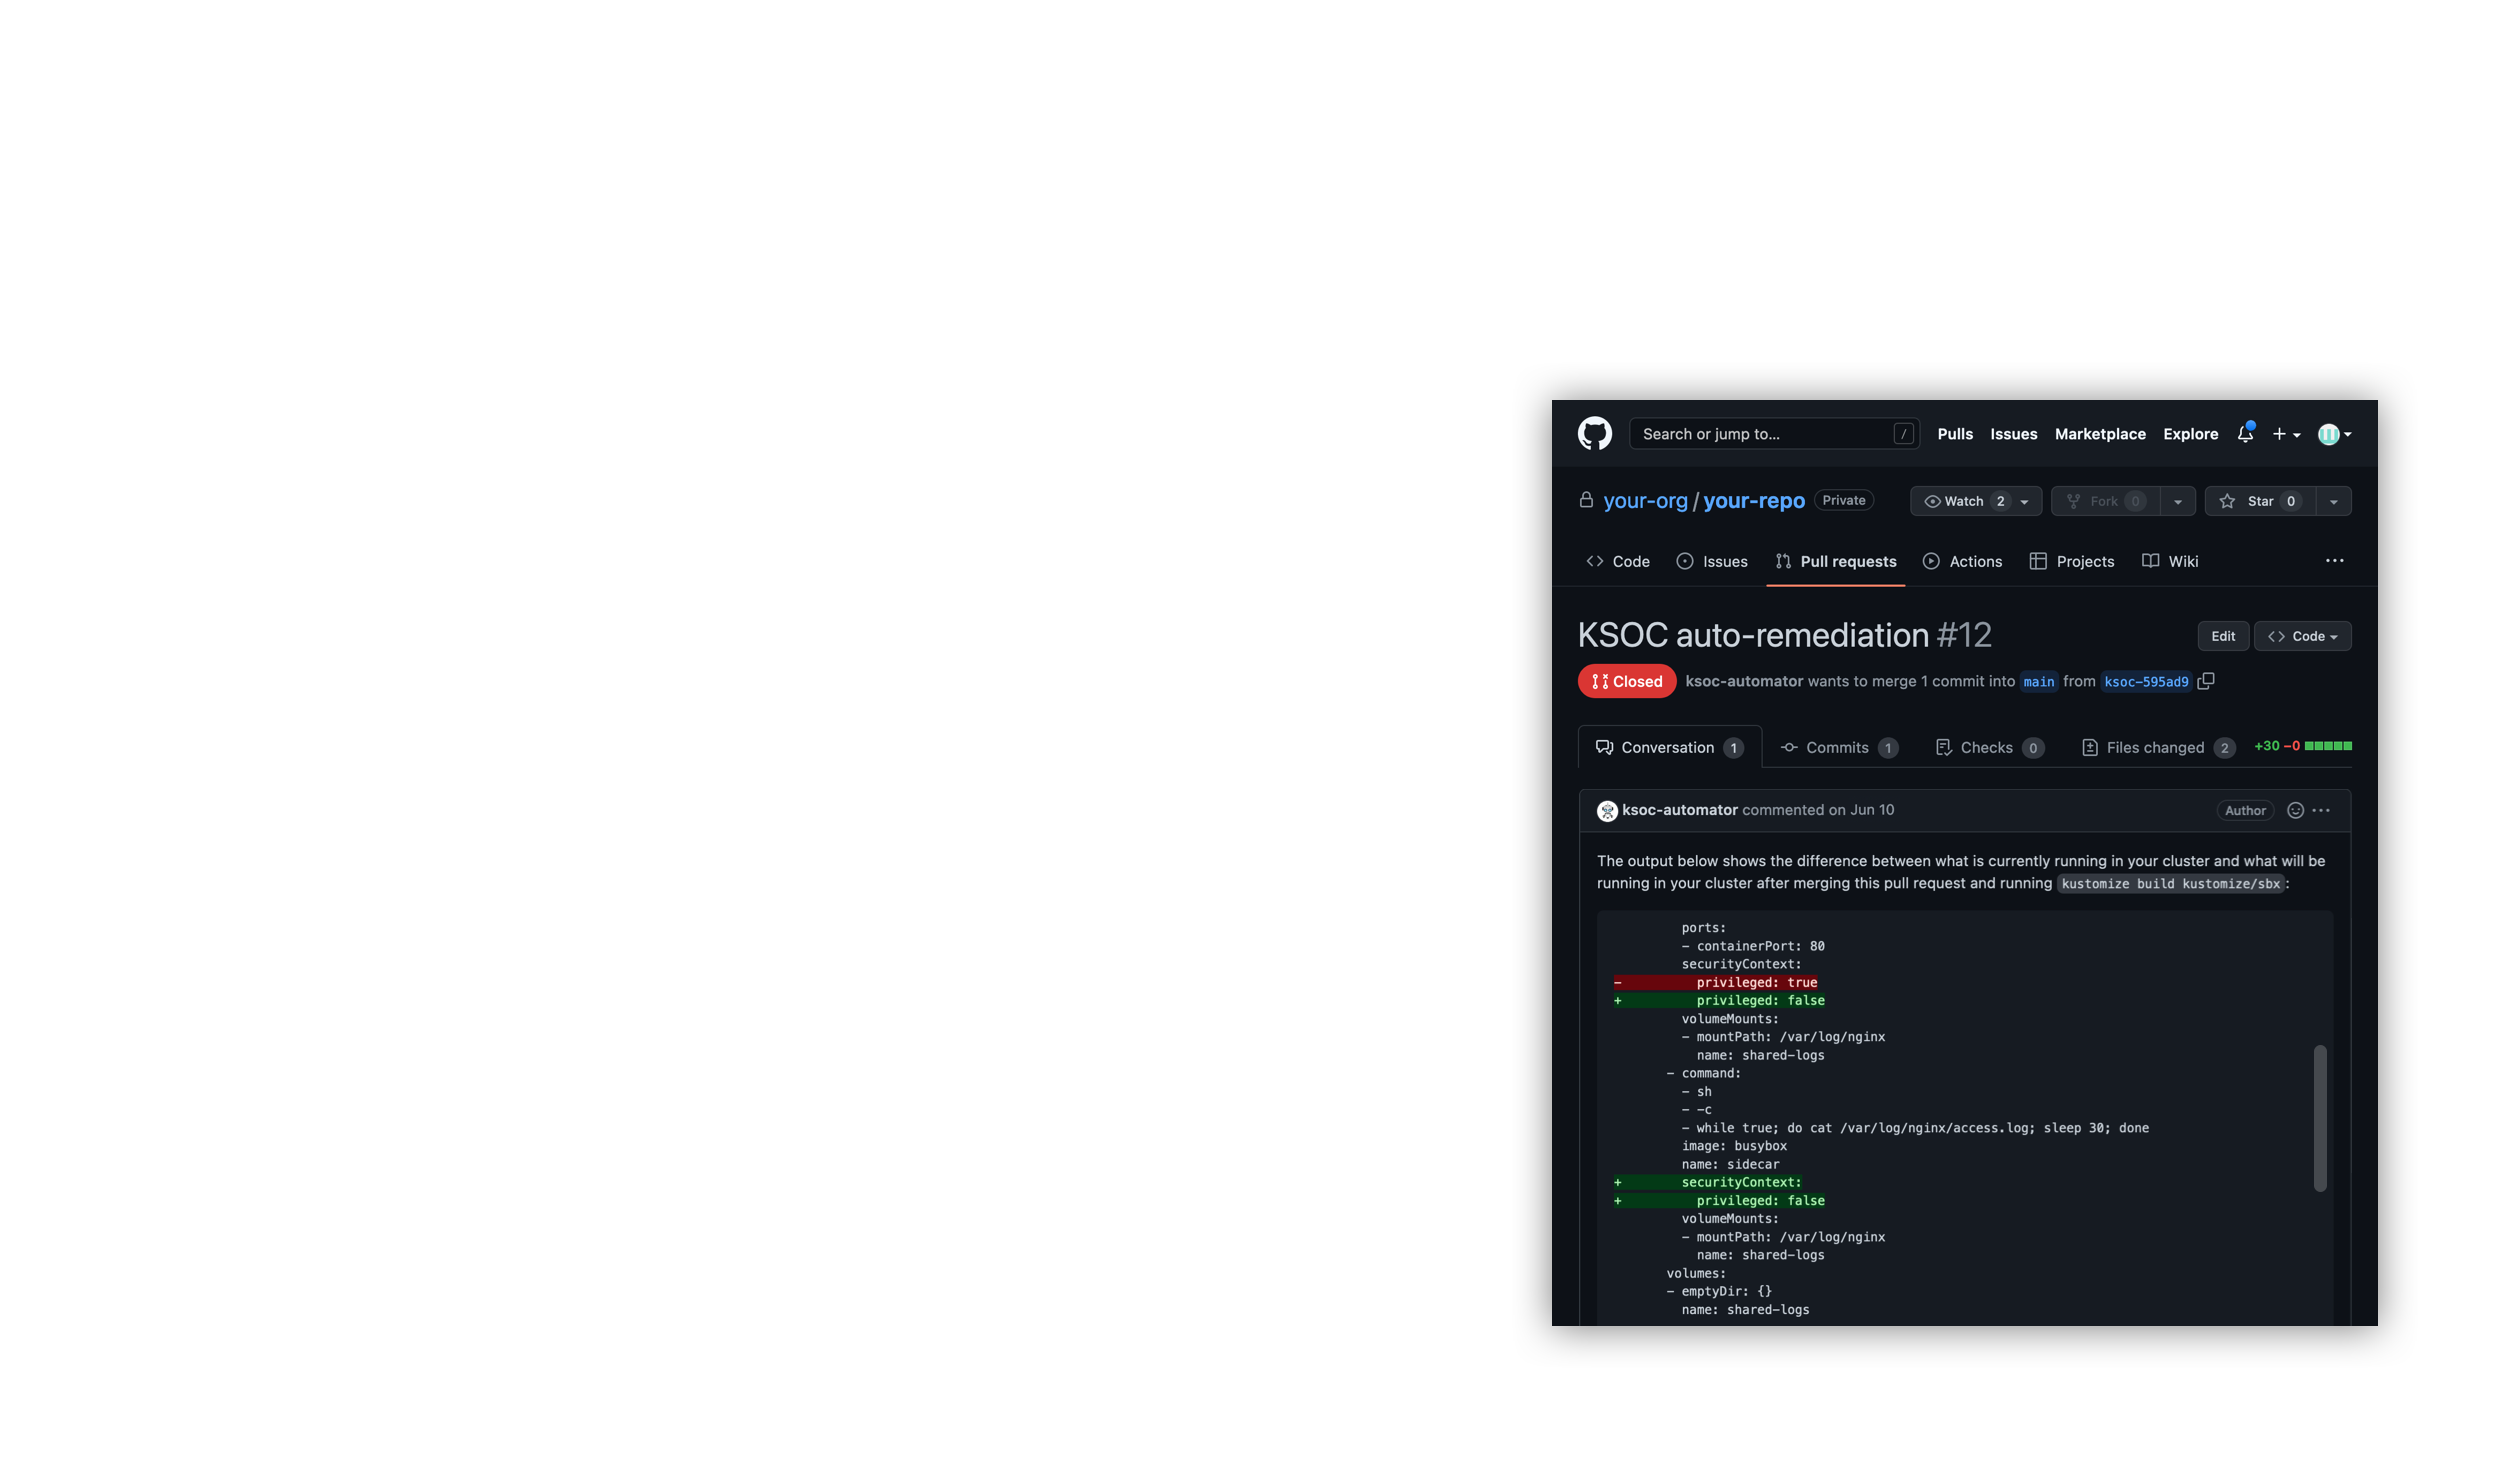Expand the Watch count dropdown
This screenshot has width=2500, height=1460.
[2027, 502]
